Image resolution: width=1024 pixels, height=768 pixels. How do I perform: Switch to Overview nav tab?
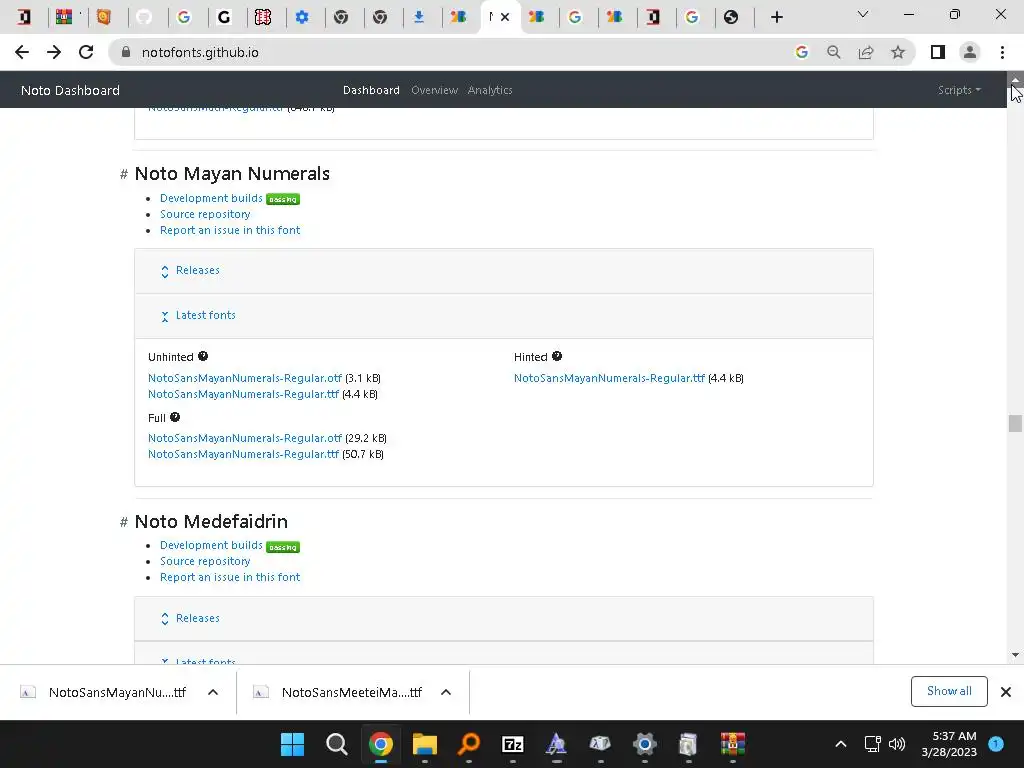[434, 90]
